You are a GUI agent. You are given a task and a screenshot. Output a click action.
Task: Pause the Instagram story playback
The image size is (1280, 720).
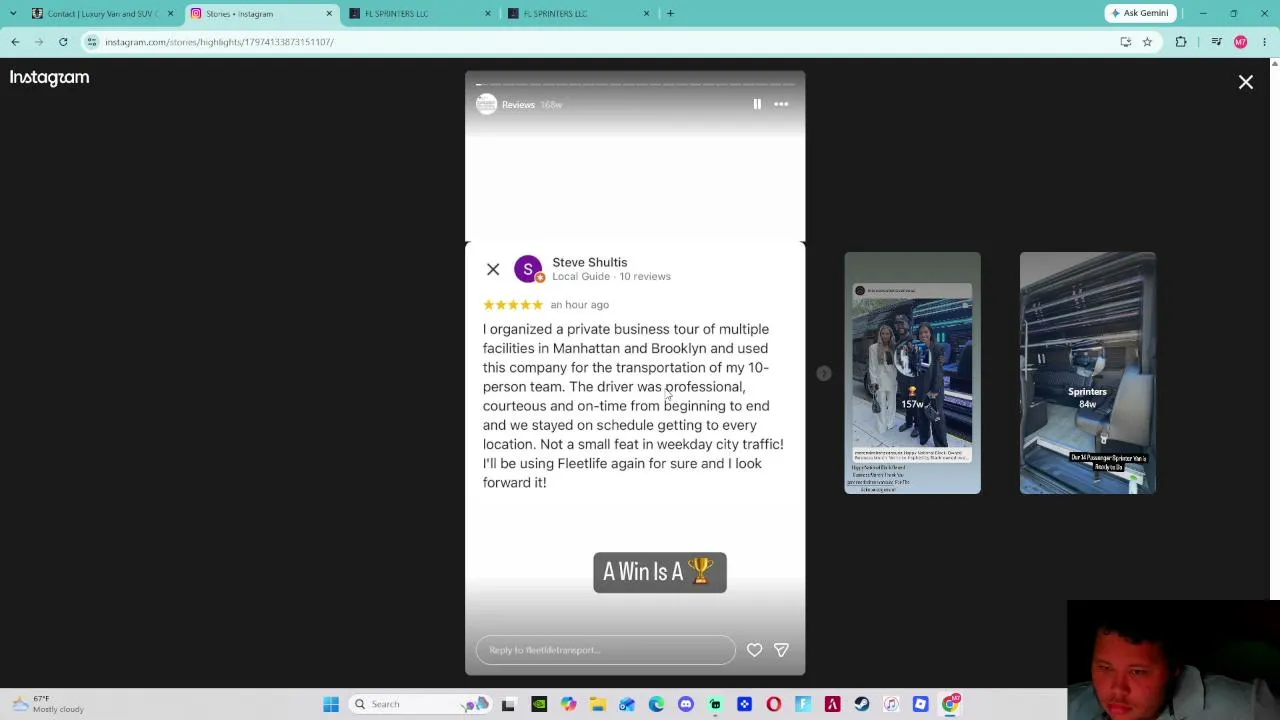(x=757, y=104)
